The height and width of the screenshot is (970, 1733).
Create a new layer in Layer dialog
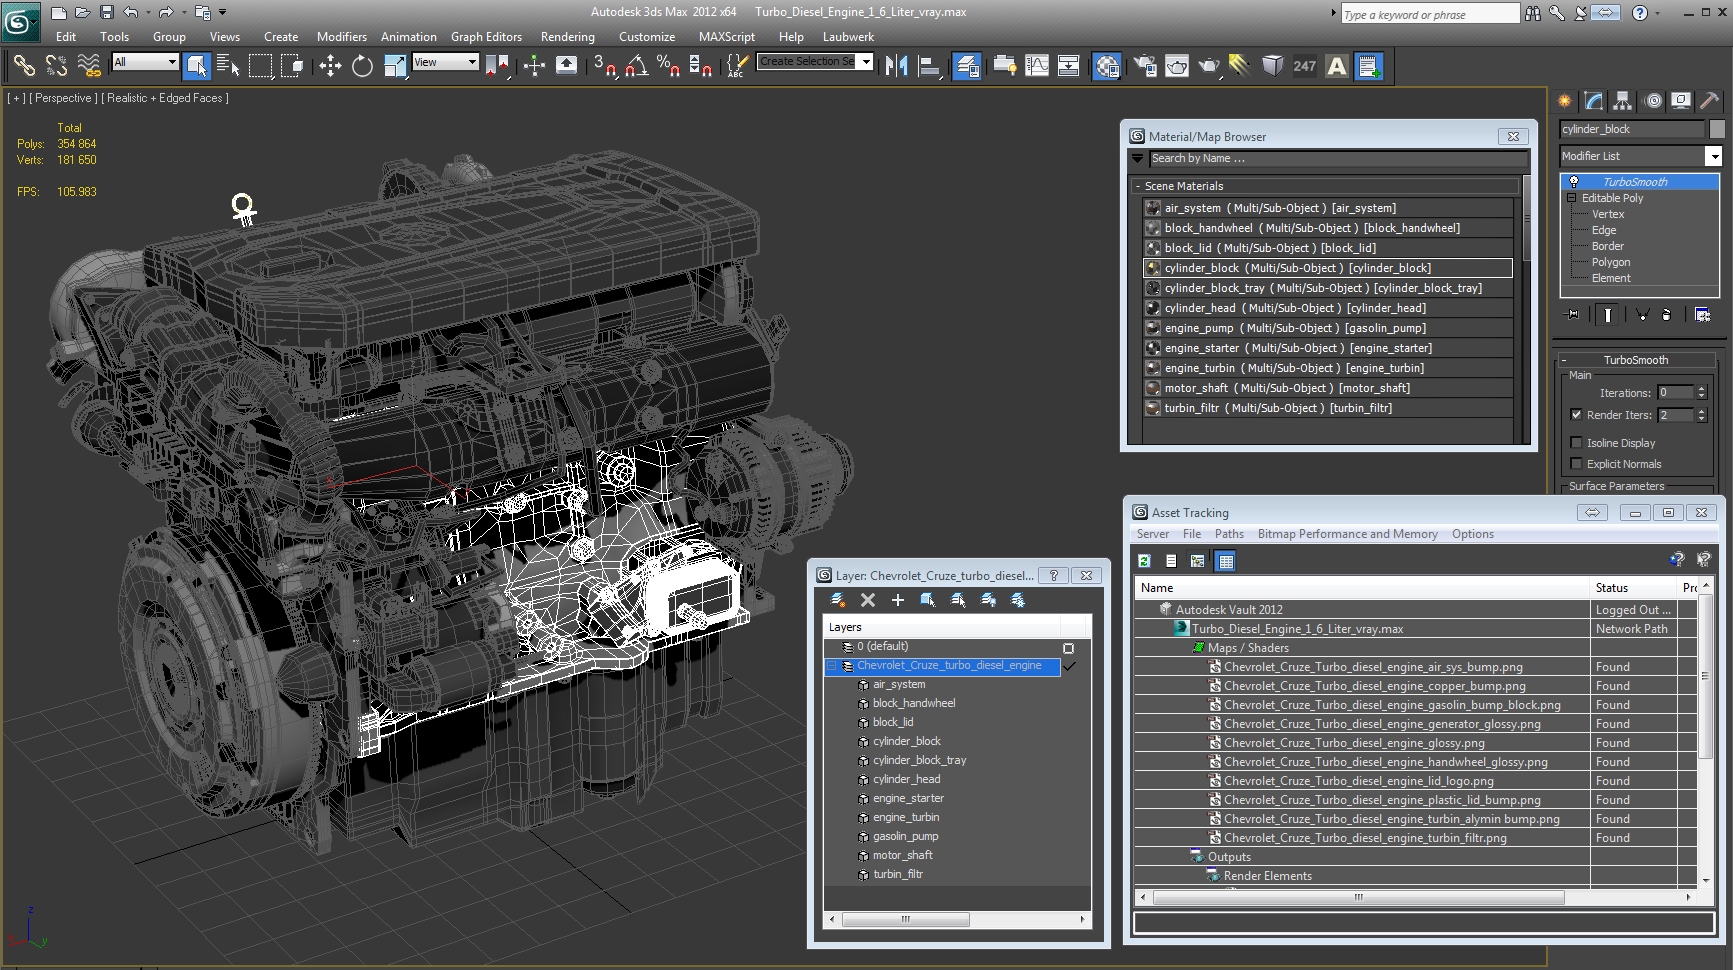pos(838,600)
